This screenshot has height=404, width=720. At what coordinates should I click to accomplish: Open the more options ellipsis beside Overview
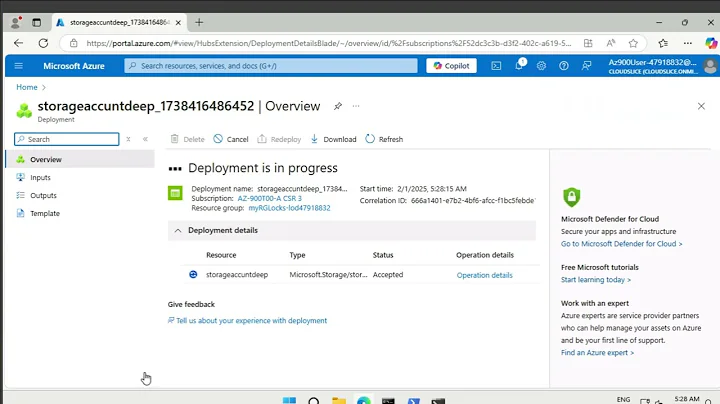[x=356, y=106]
